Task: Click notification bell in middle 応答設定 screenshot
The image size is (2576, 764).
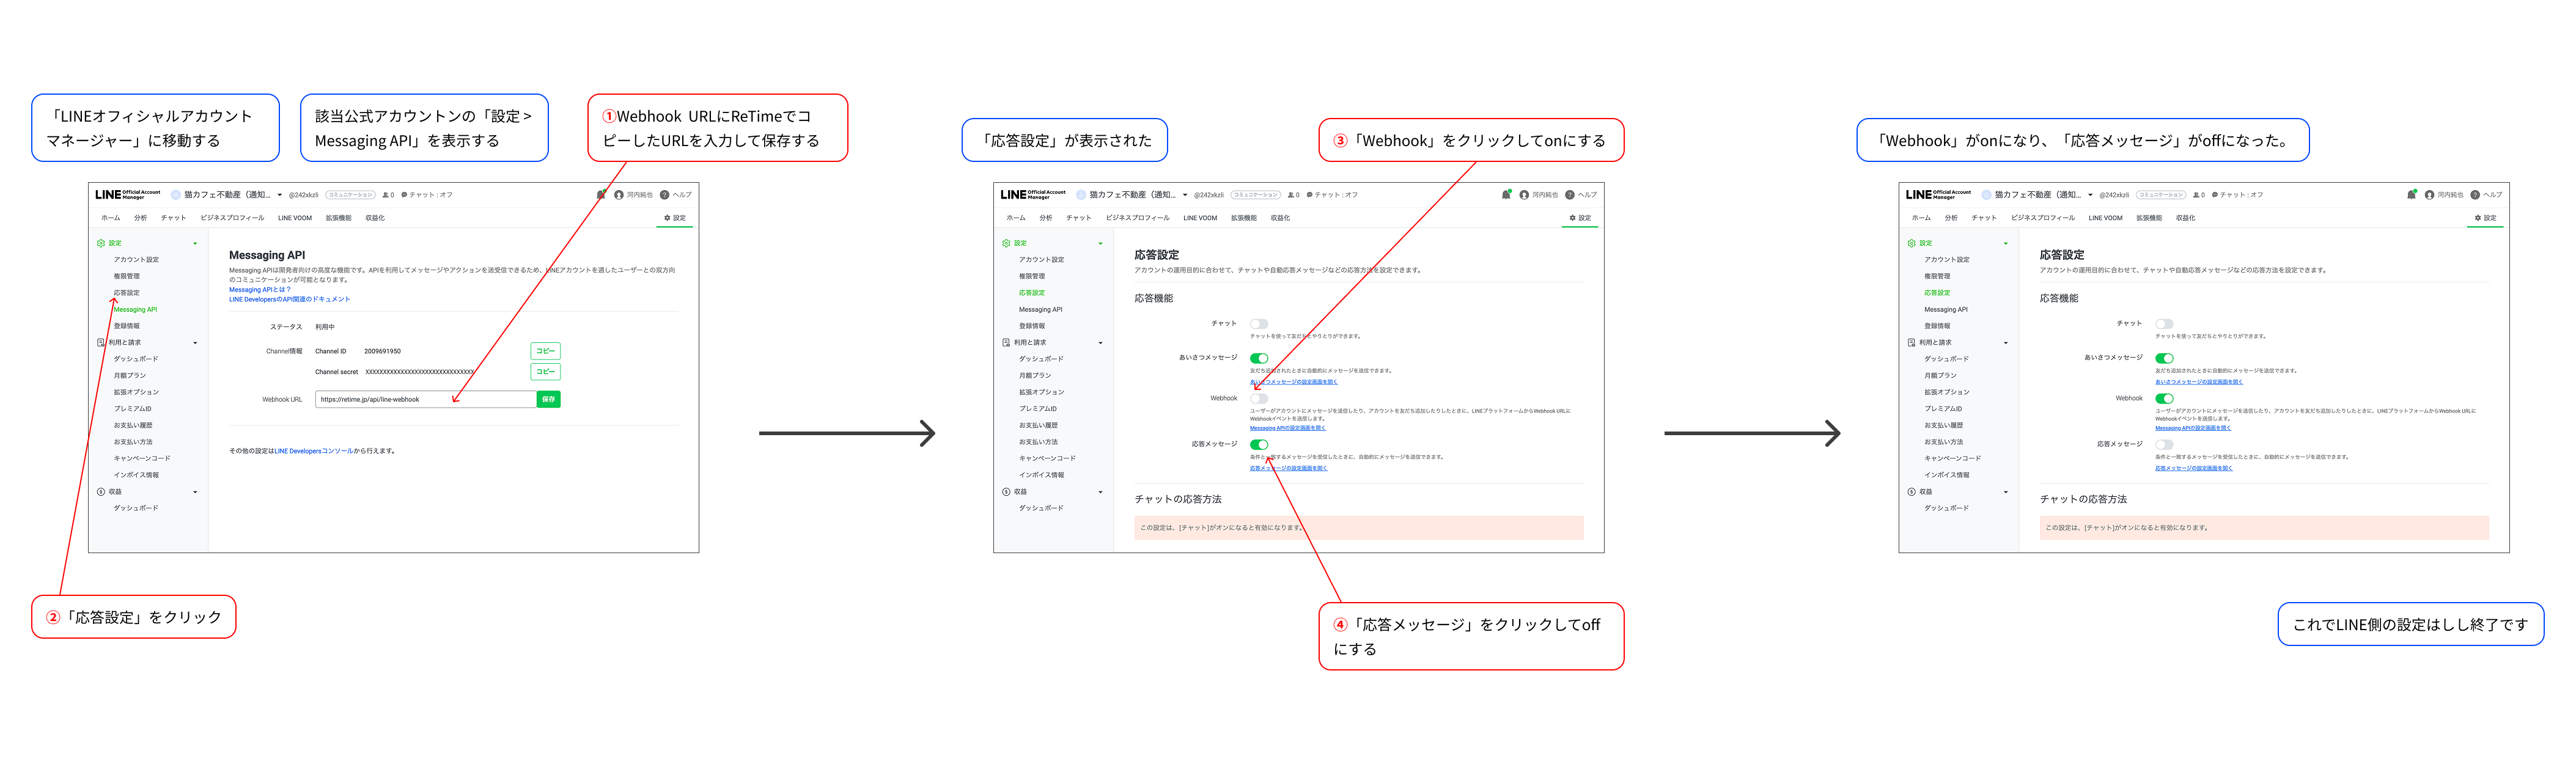Action: tap(1506, 195)
